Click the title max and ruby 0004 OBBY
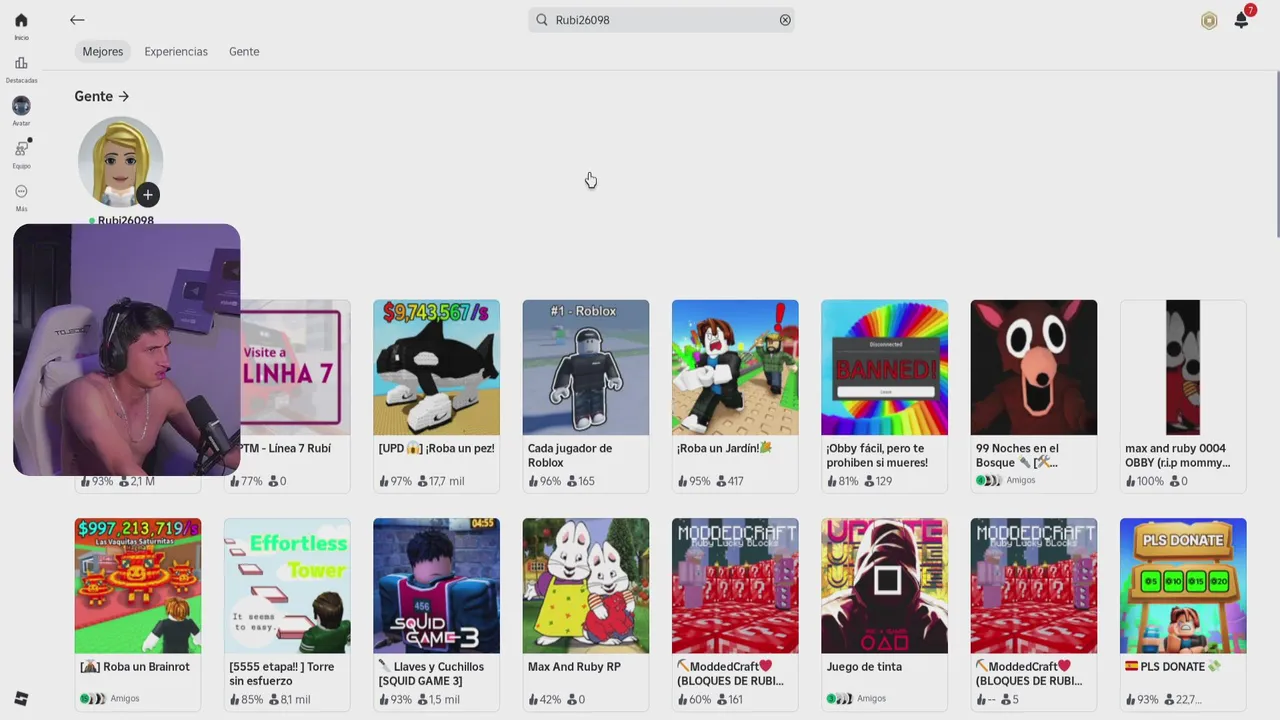The height and width of the screenshot is (720, 1280). click(x=1178, y=455)
